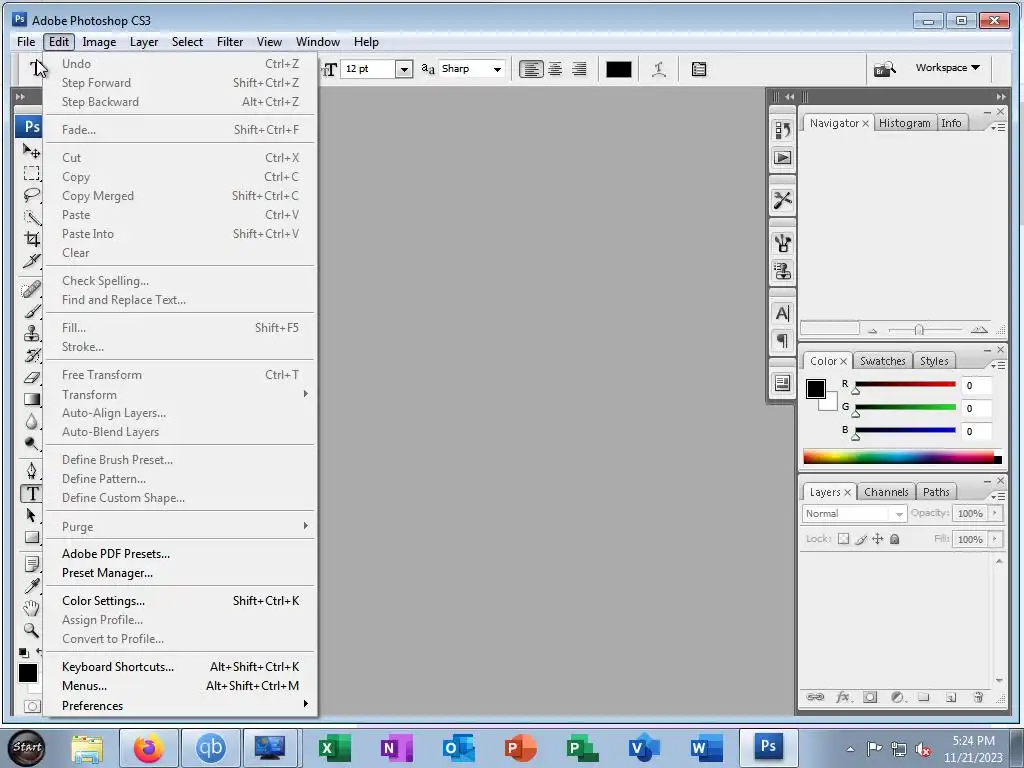Image resolution: width=1024 pixels, height=768 pixels.
Task: Select the Gradient tool
Action: 31,399
